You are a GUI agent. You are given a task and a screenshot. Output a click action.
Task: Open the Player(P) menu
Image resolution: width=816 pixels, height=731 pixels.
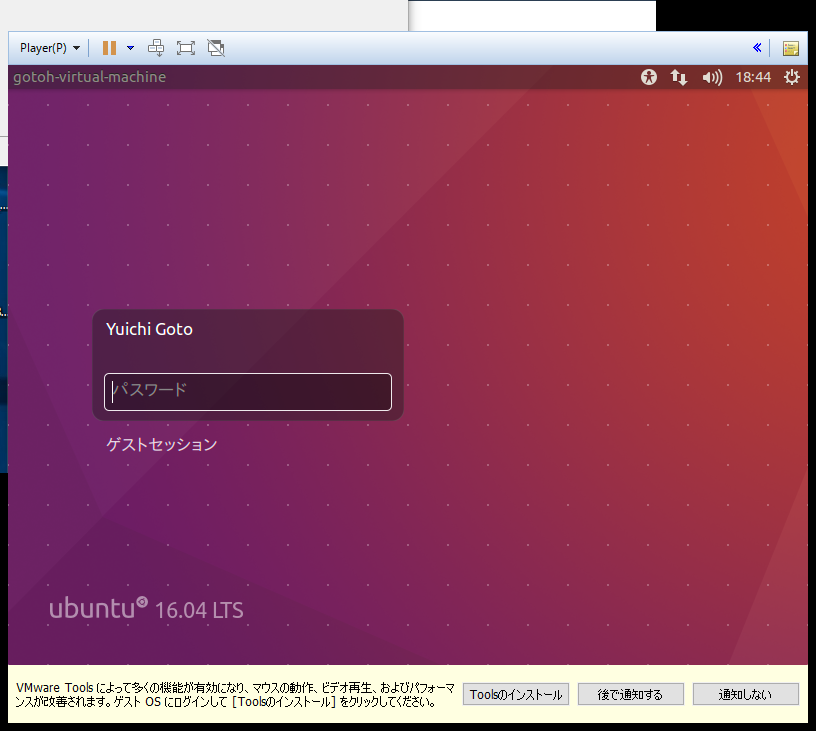pyautogui.click(x=49, y=48)
